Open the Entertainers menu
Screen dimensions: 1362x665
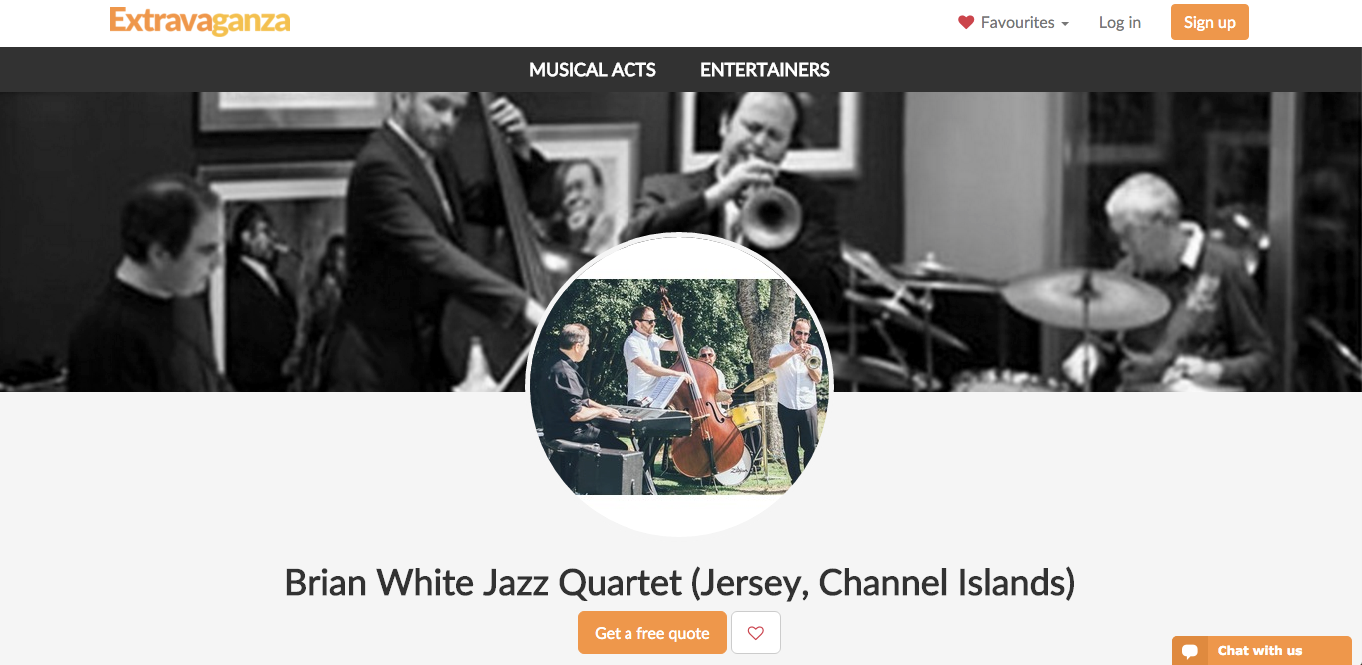tap(765, 70)
